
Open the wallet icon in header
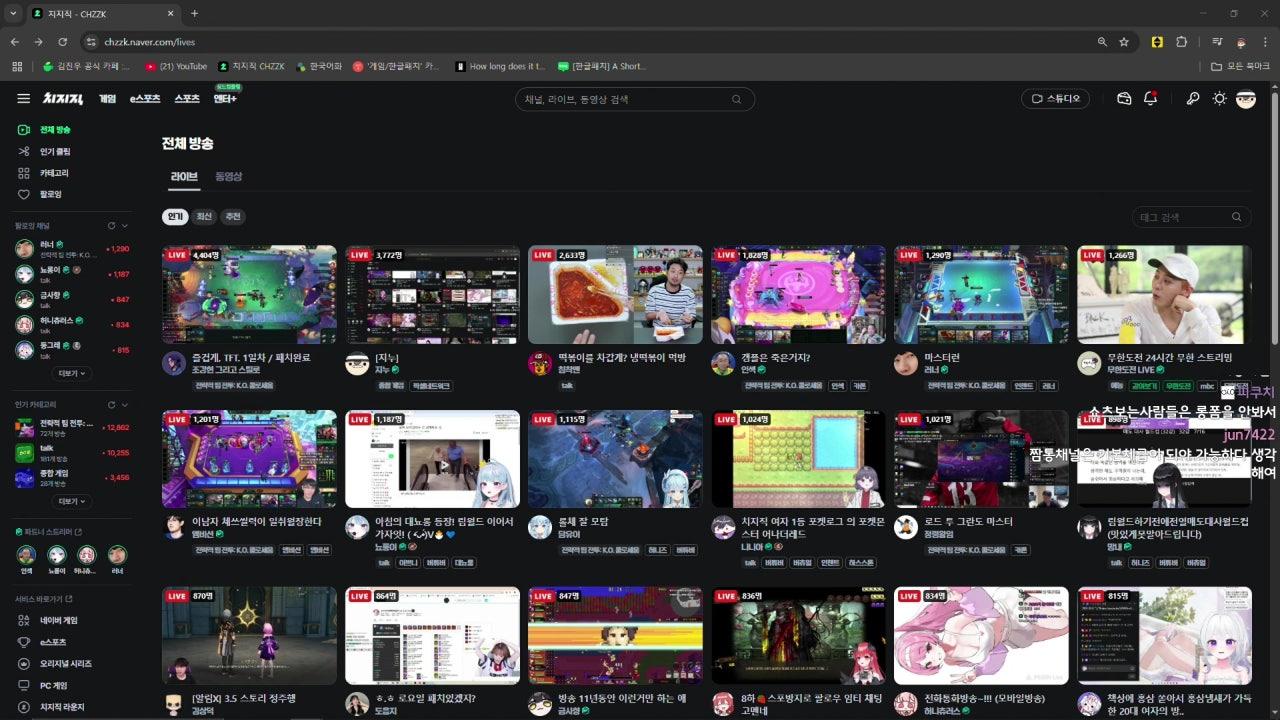click(1124, 98)
